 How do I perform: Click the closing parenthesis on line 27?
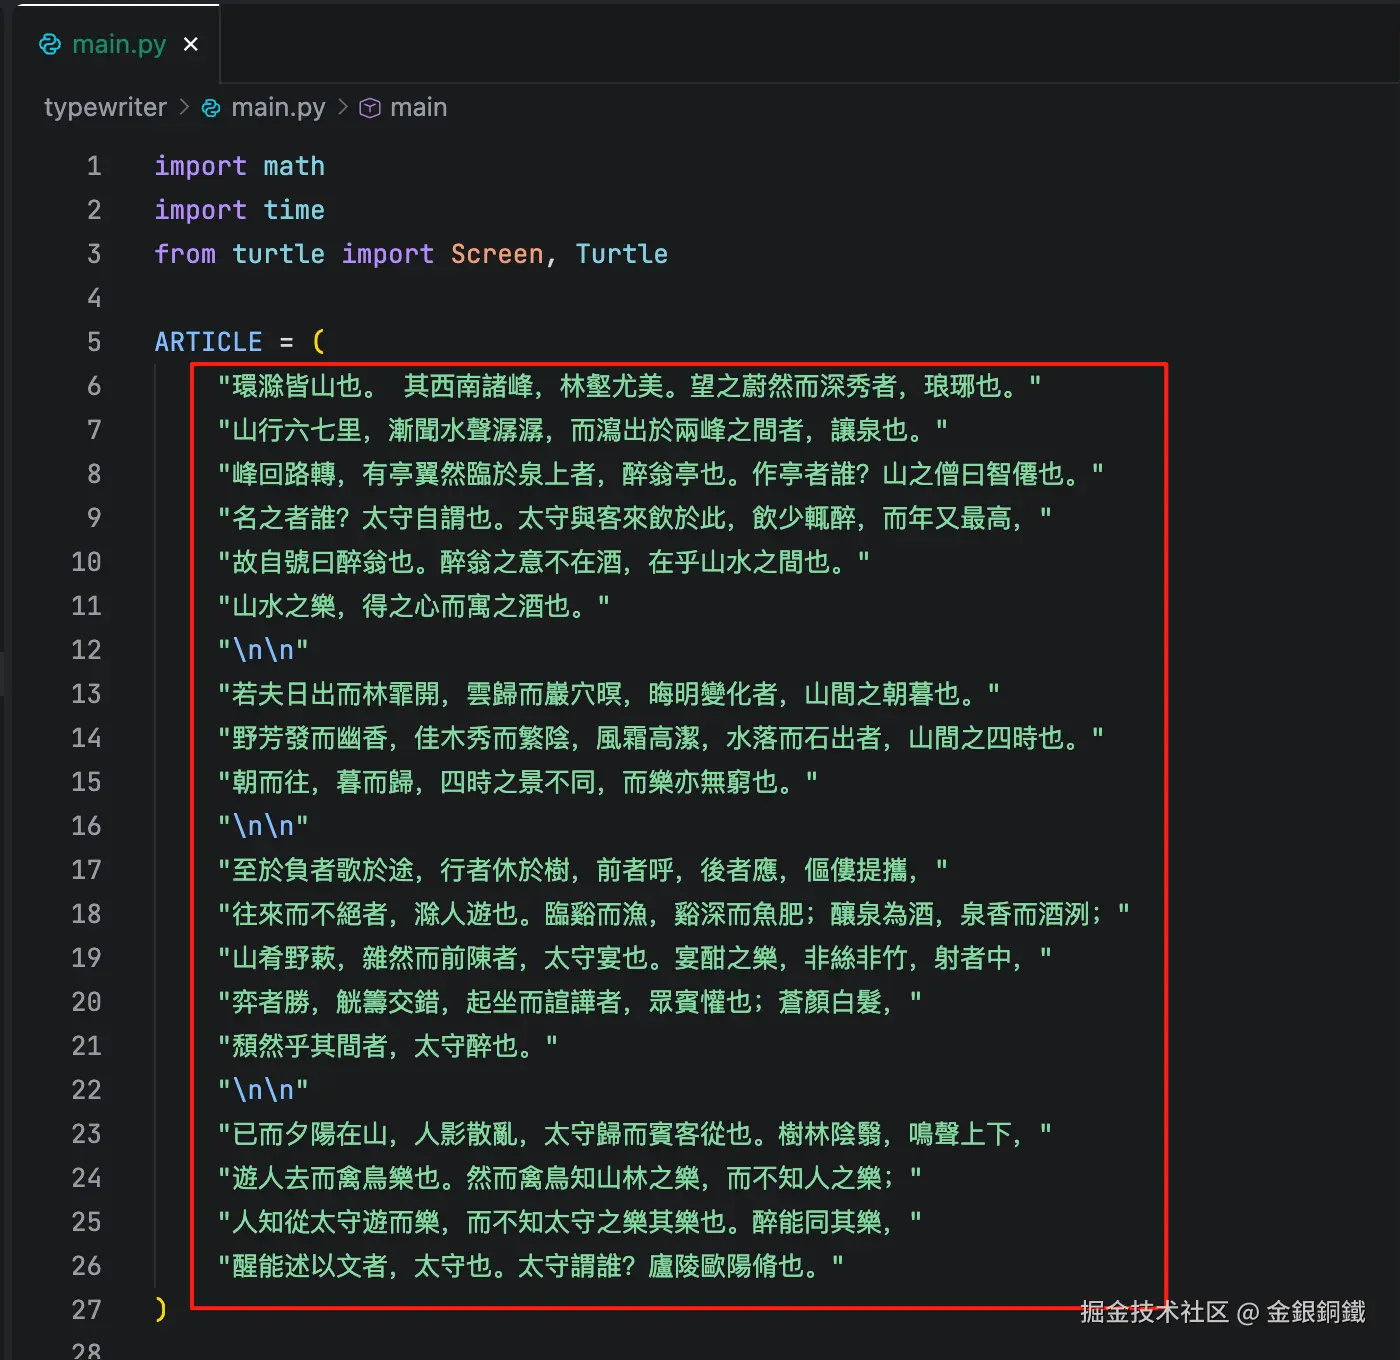tap(161, 1310)
